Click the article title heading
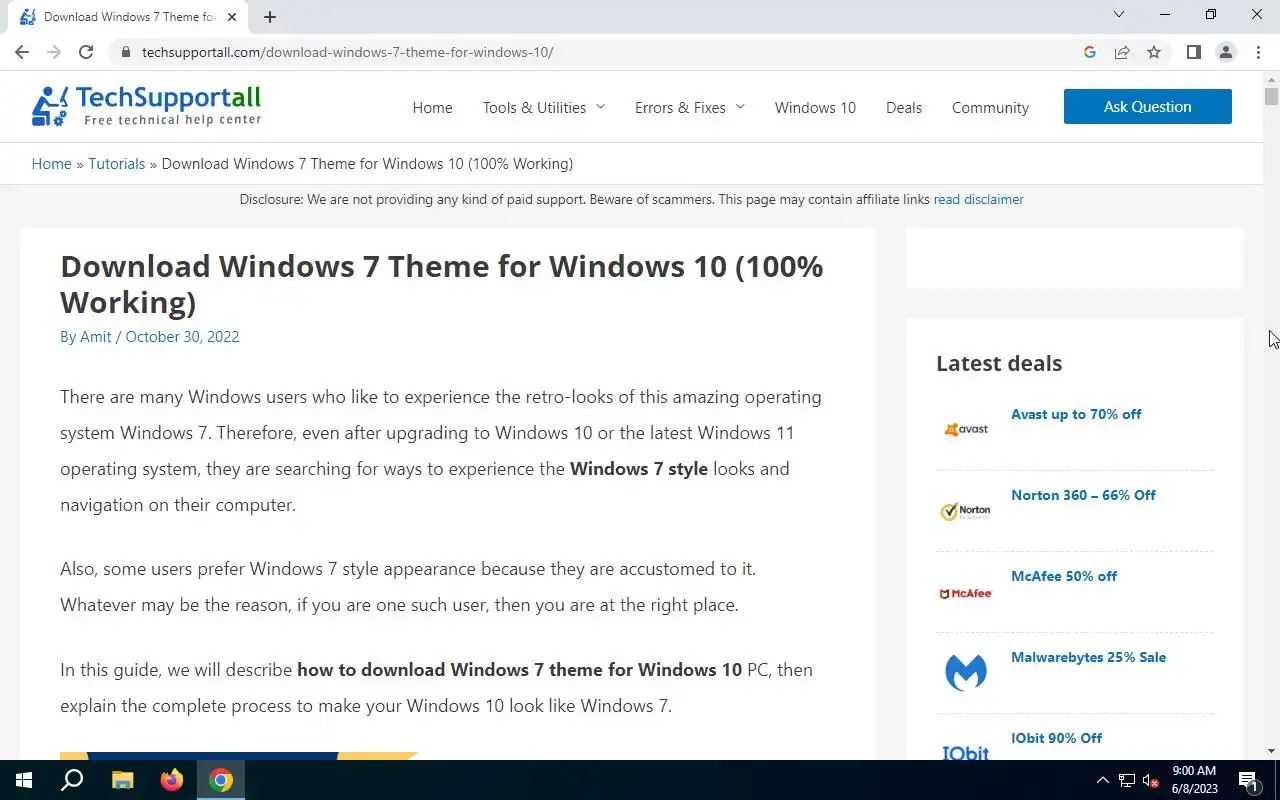1280x800 pixels. click(x=442, y=284)
